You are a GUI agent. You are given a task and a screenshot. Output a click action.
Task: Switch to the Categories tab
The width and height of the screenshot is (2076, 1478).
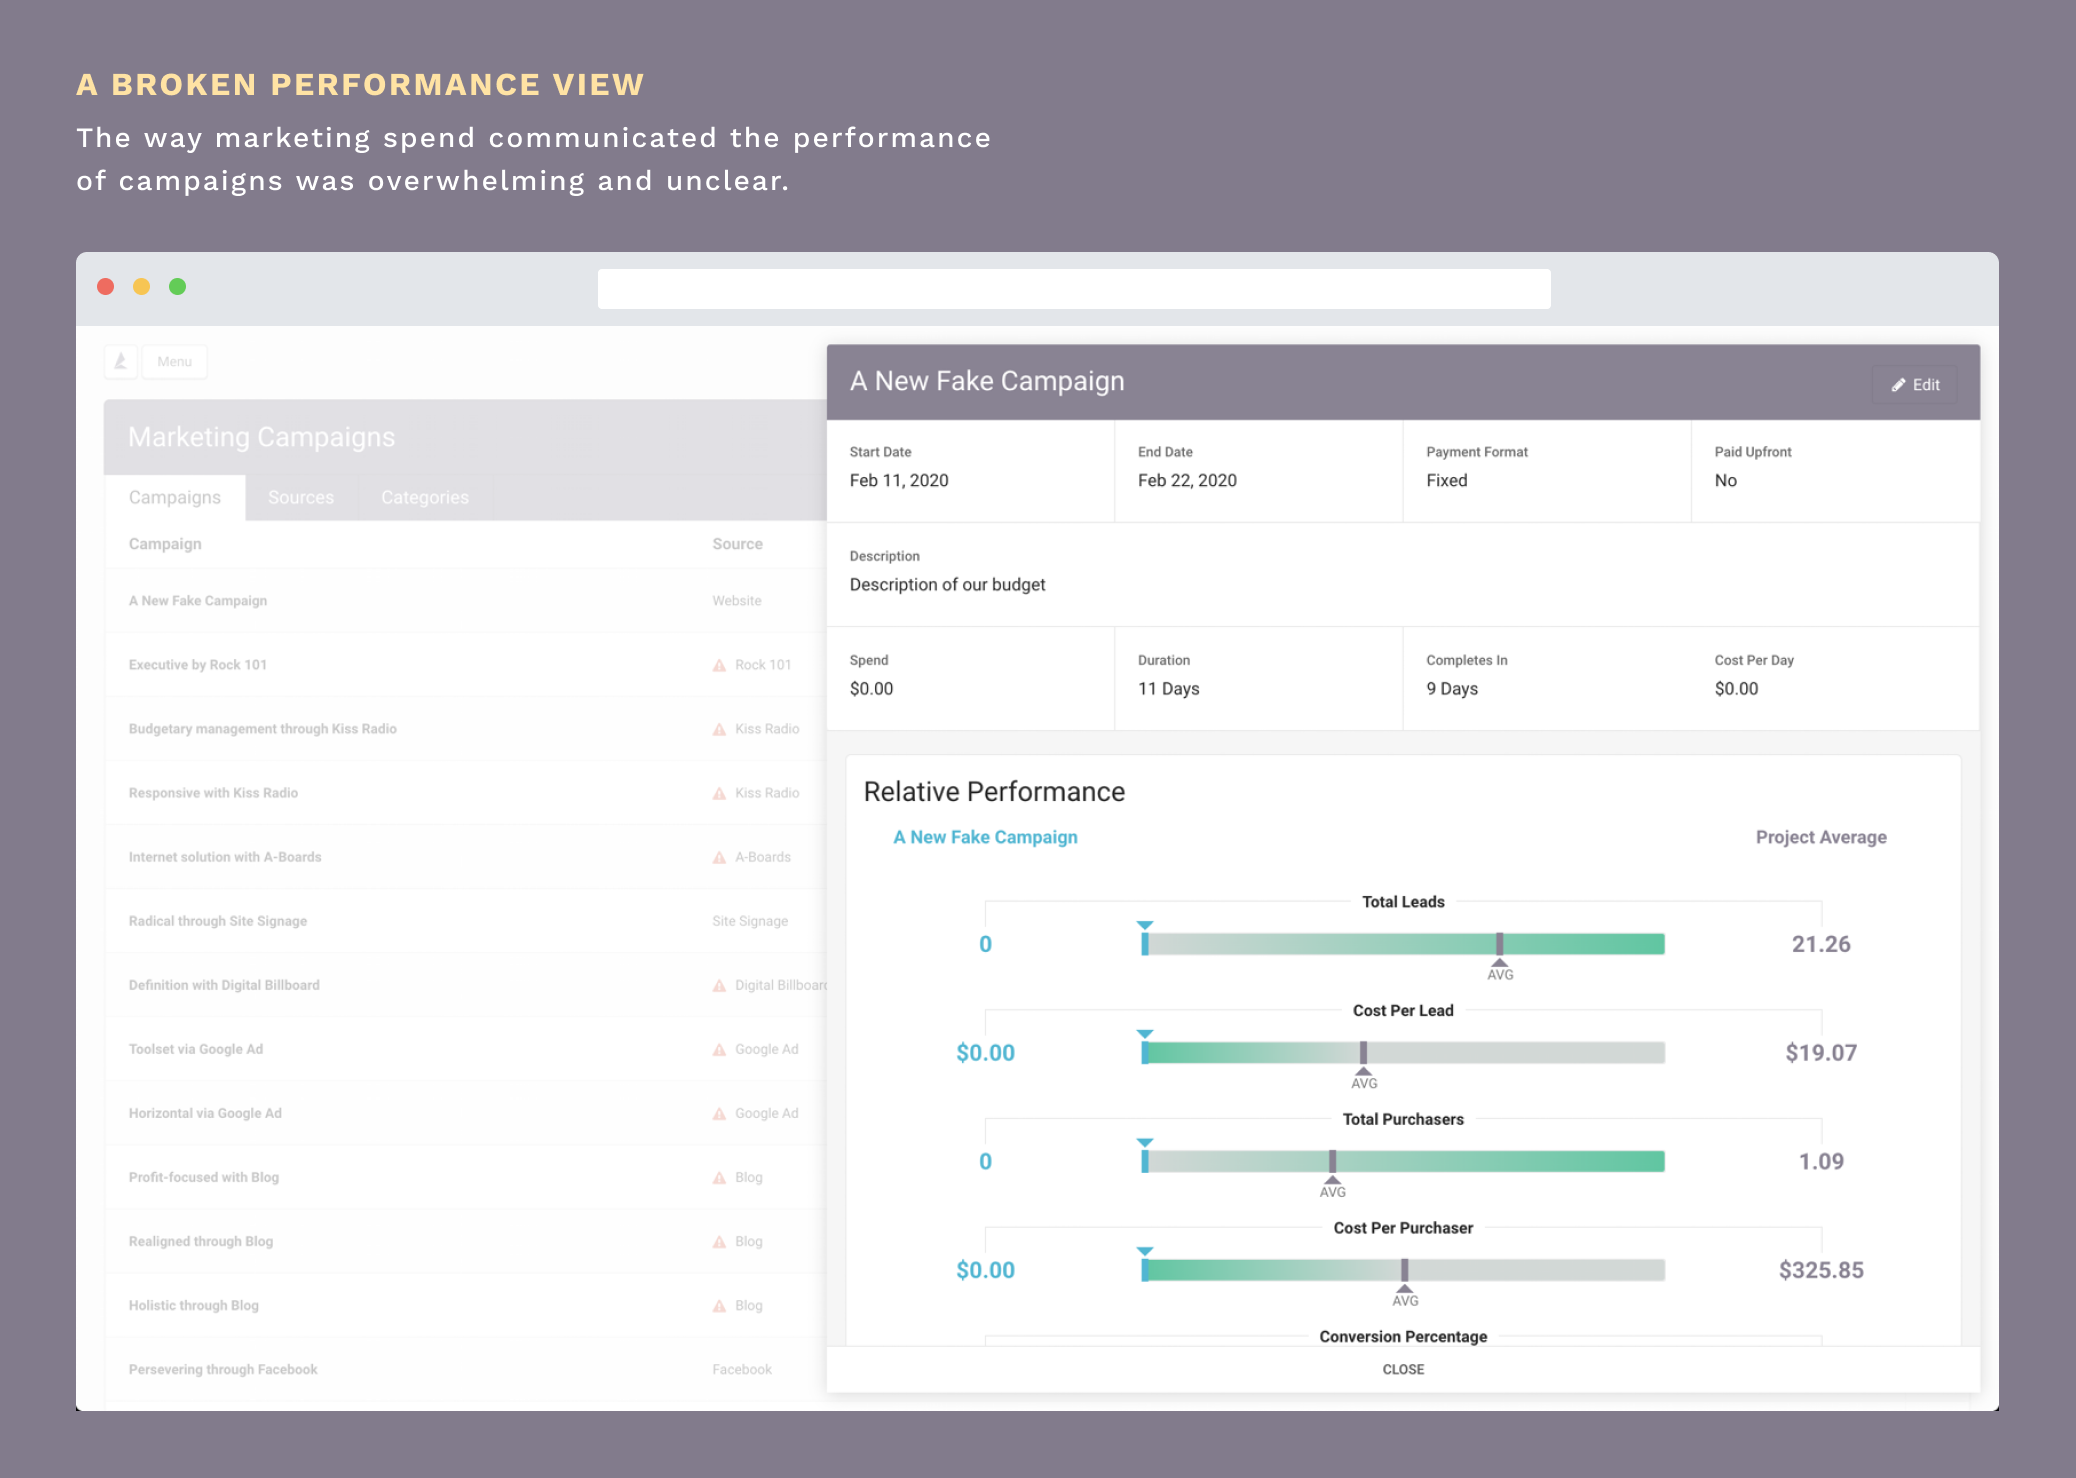(424, 497)
